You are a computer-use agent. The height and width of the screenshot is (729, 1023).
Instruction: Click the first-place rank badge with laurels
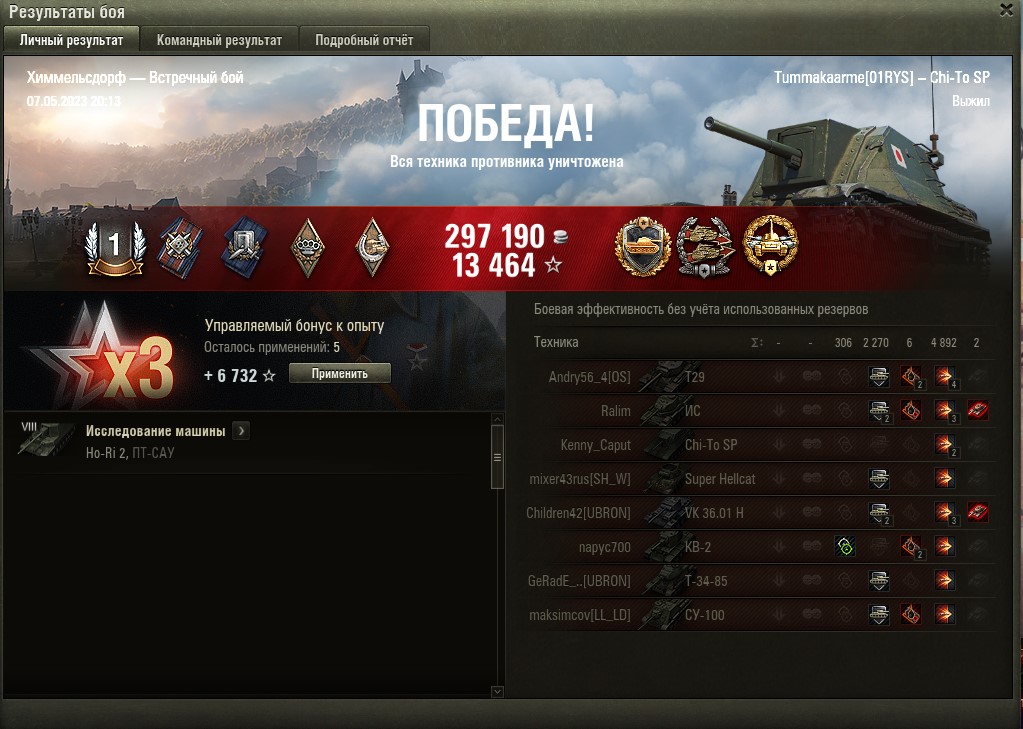click(x=115, y=247)
